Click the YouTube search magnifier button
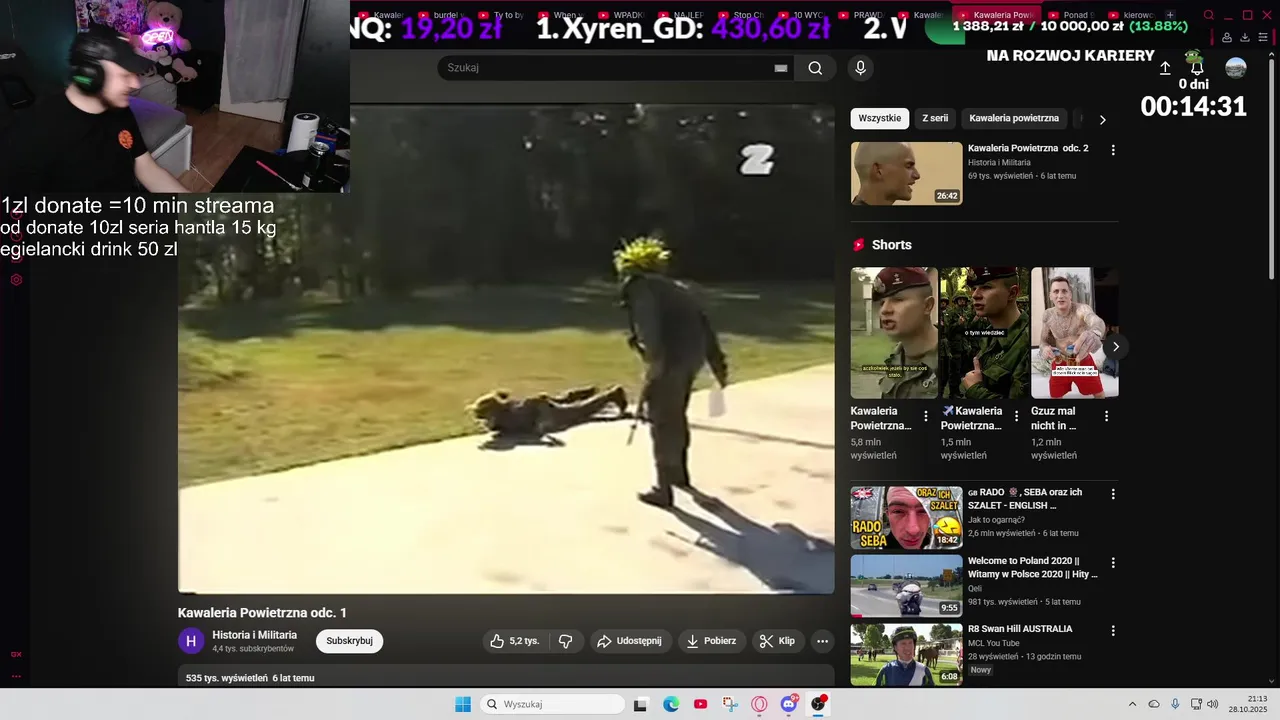The height and width of the screenshot is (720, 1280). tap(815, 68)
